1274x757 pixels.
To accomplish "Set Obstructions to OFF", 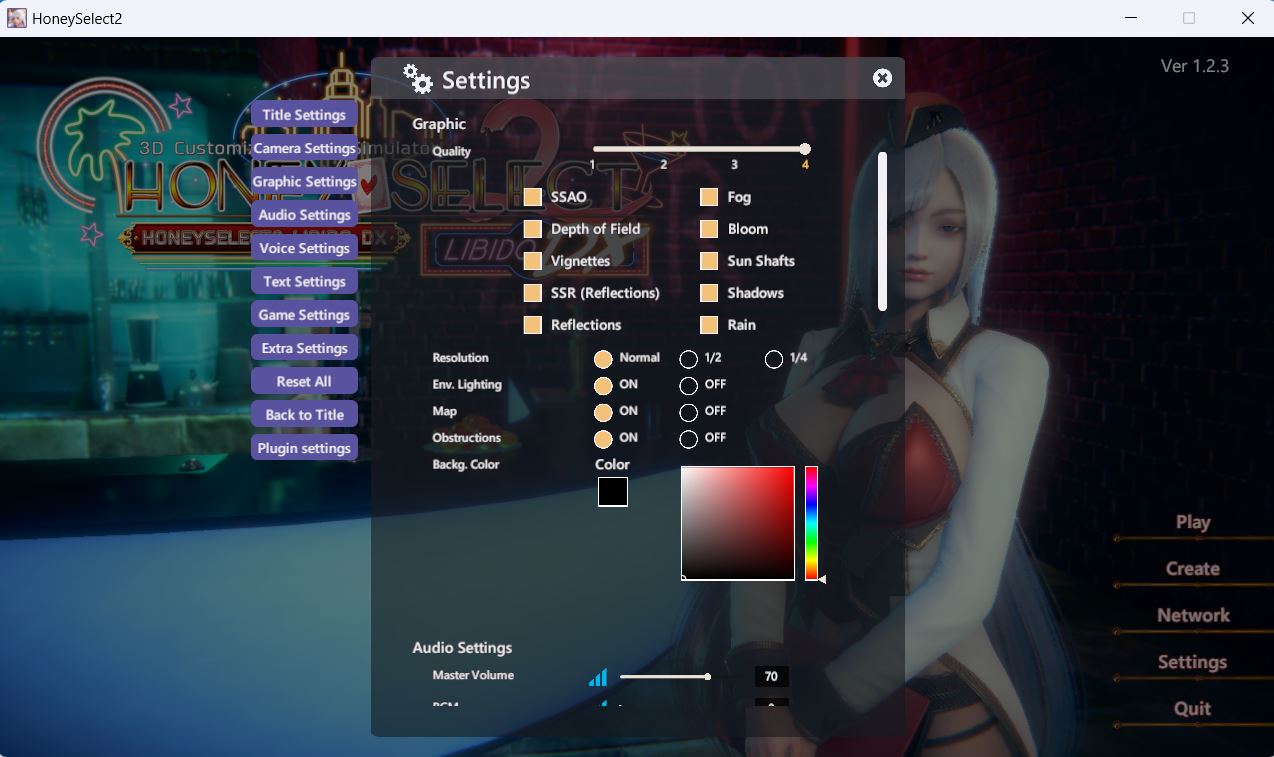I will [688, 439].
